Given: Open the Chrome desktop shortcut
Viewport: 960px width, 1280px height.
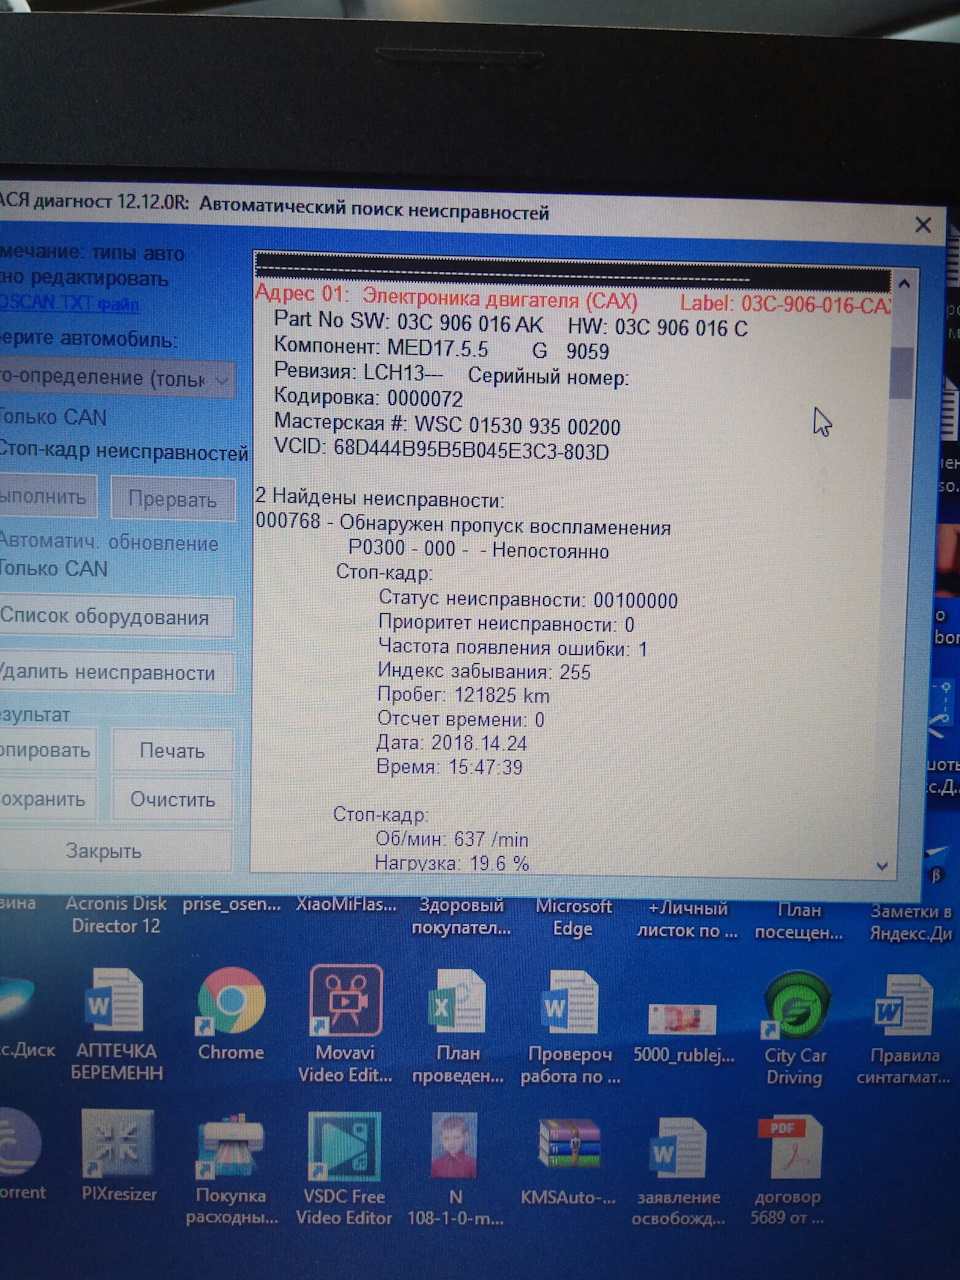Looking at the screenshot, I should click(231, 1013).
